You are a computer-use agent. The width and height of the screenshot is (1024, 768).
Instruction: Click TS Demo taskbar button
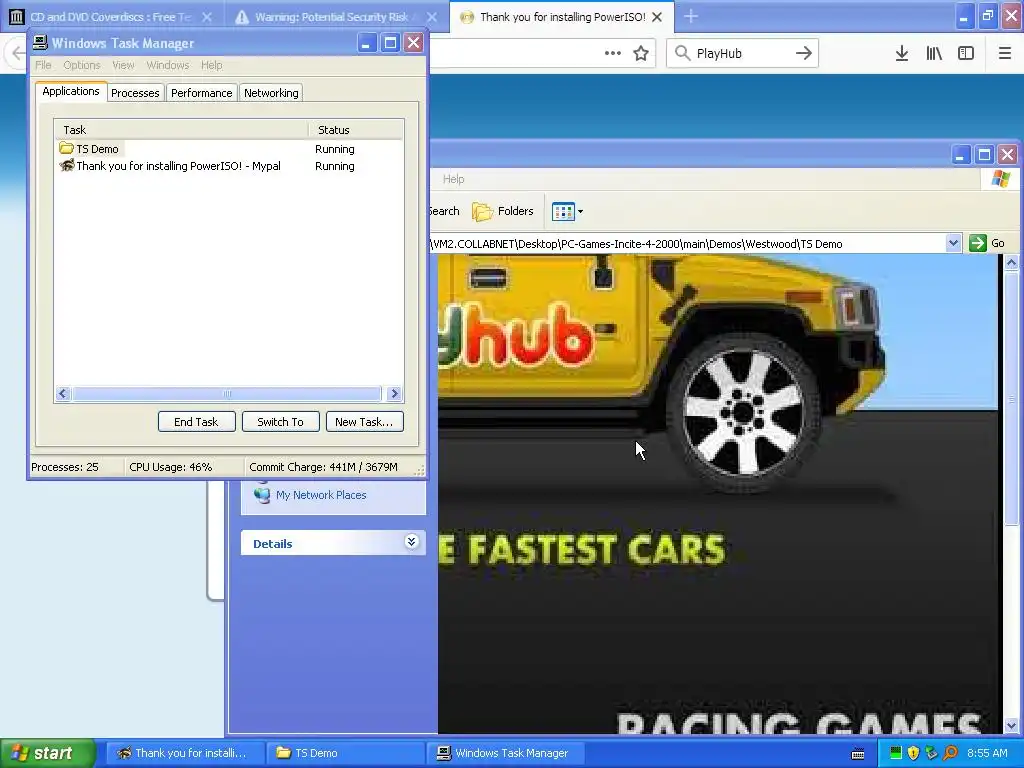click(x=345, y=753)
